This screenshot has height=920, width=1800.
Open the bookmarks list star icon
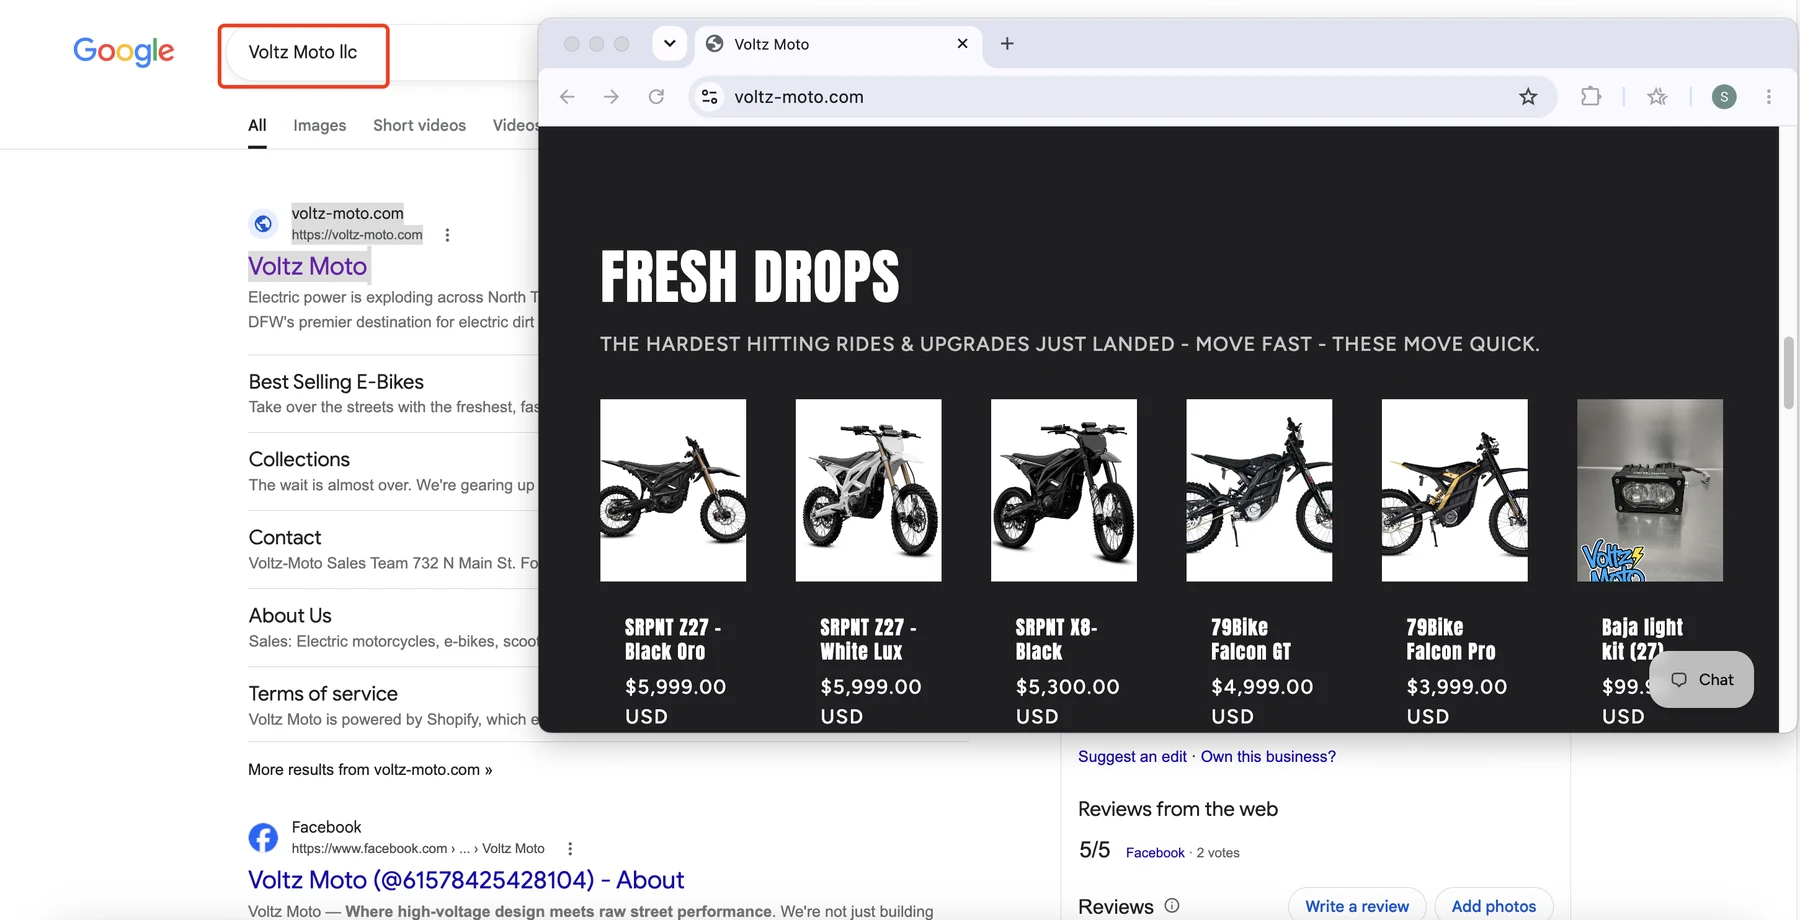[x=1657, y=97]
